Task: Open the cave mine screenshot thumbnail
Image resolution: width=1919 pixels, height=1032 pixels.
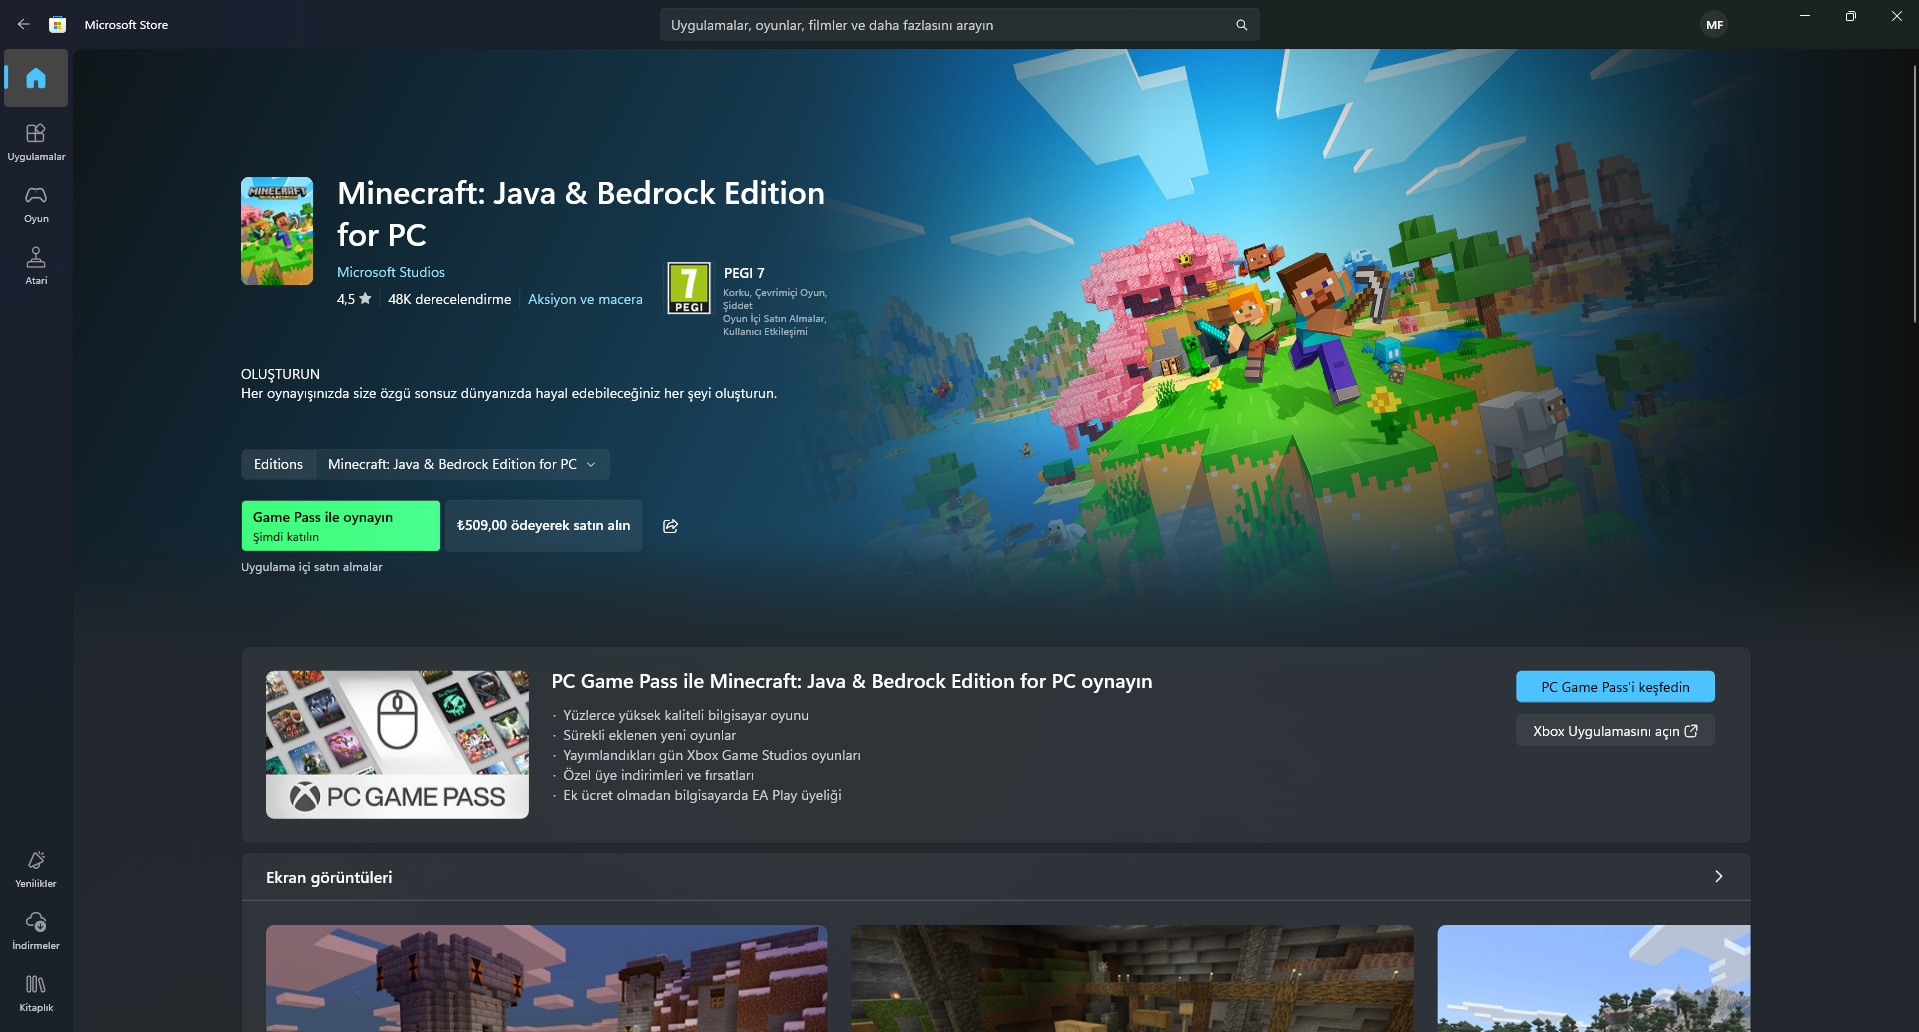Action: 1132,978
